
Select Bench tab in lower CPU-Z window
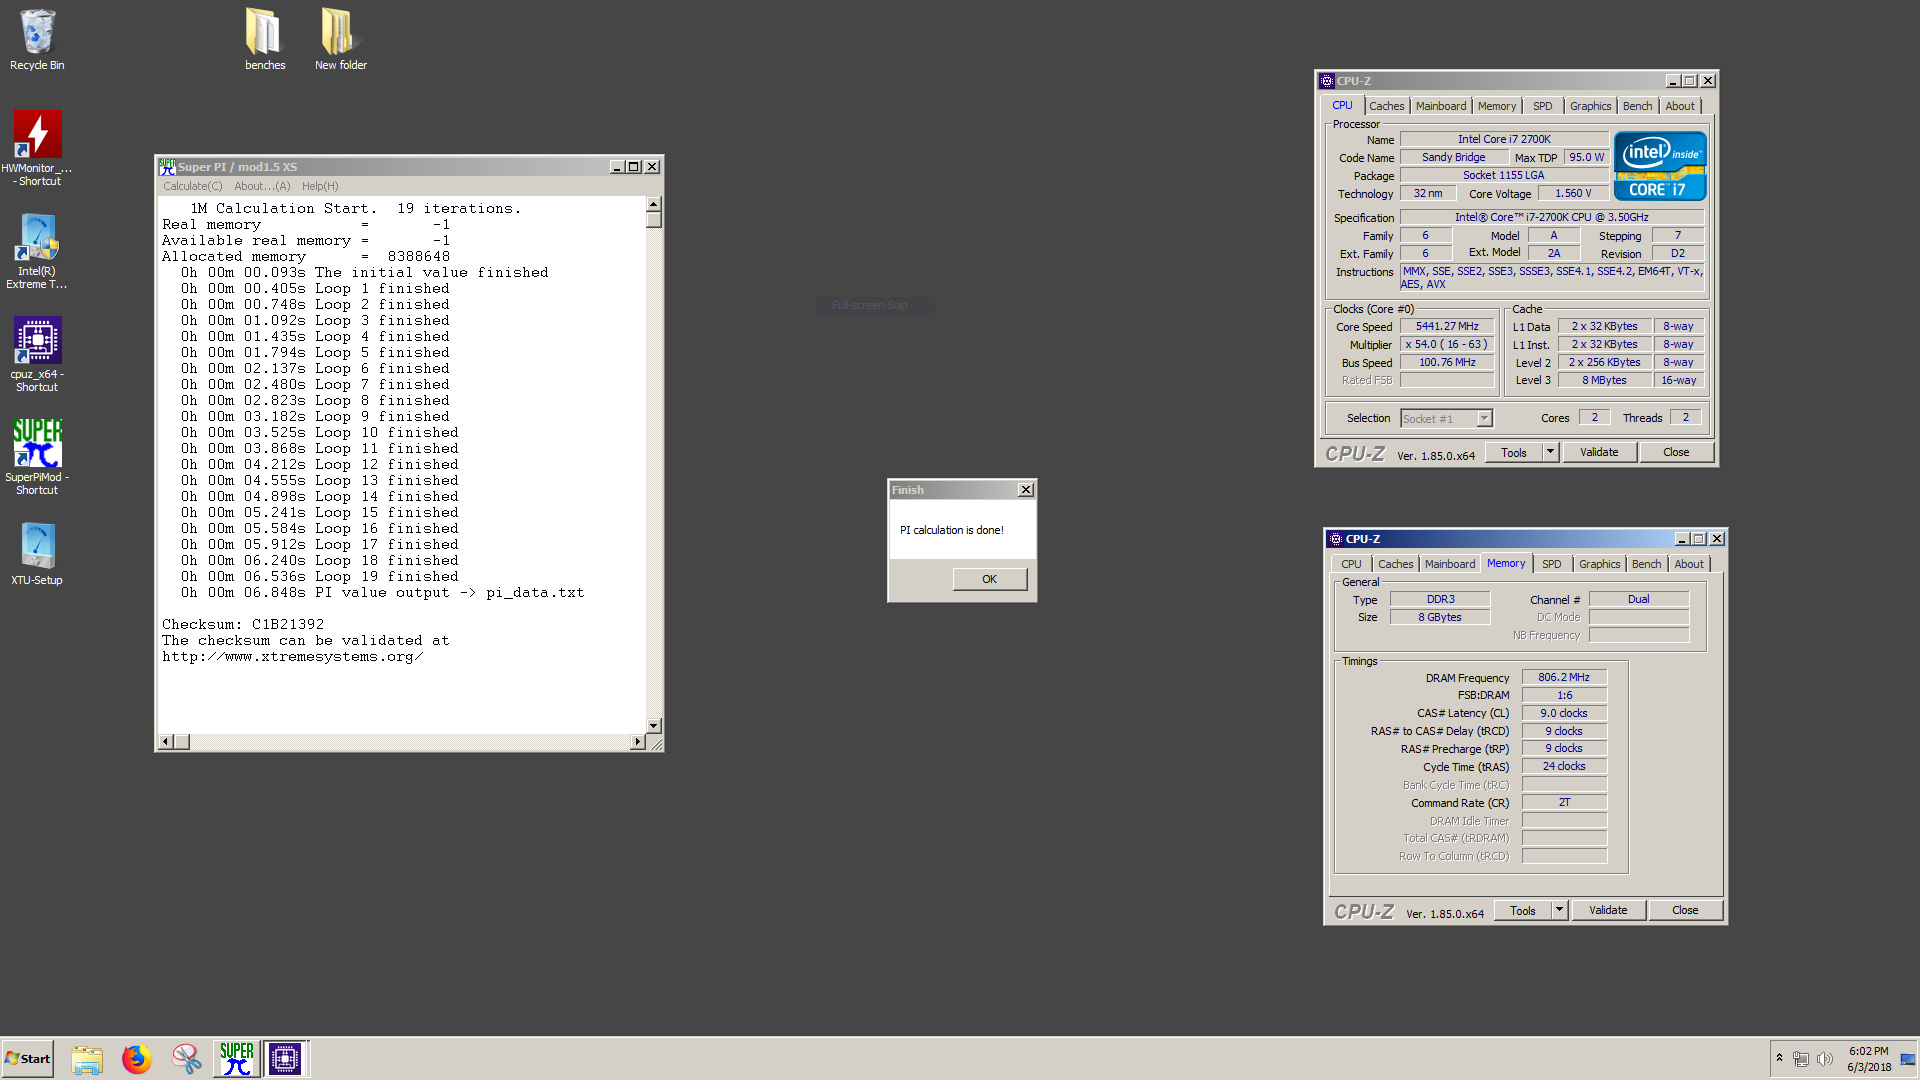pos(1646,564)
